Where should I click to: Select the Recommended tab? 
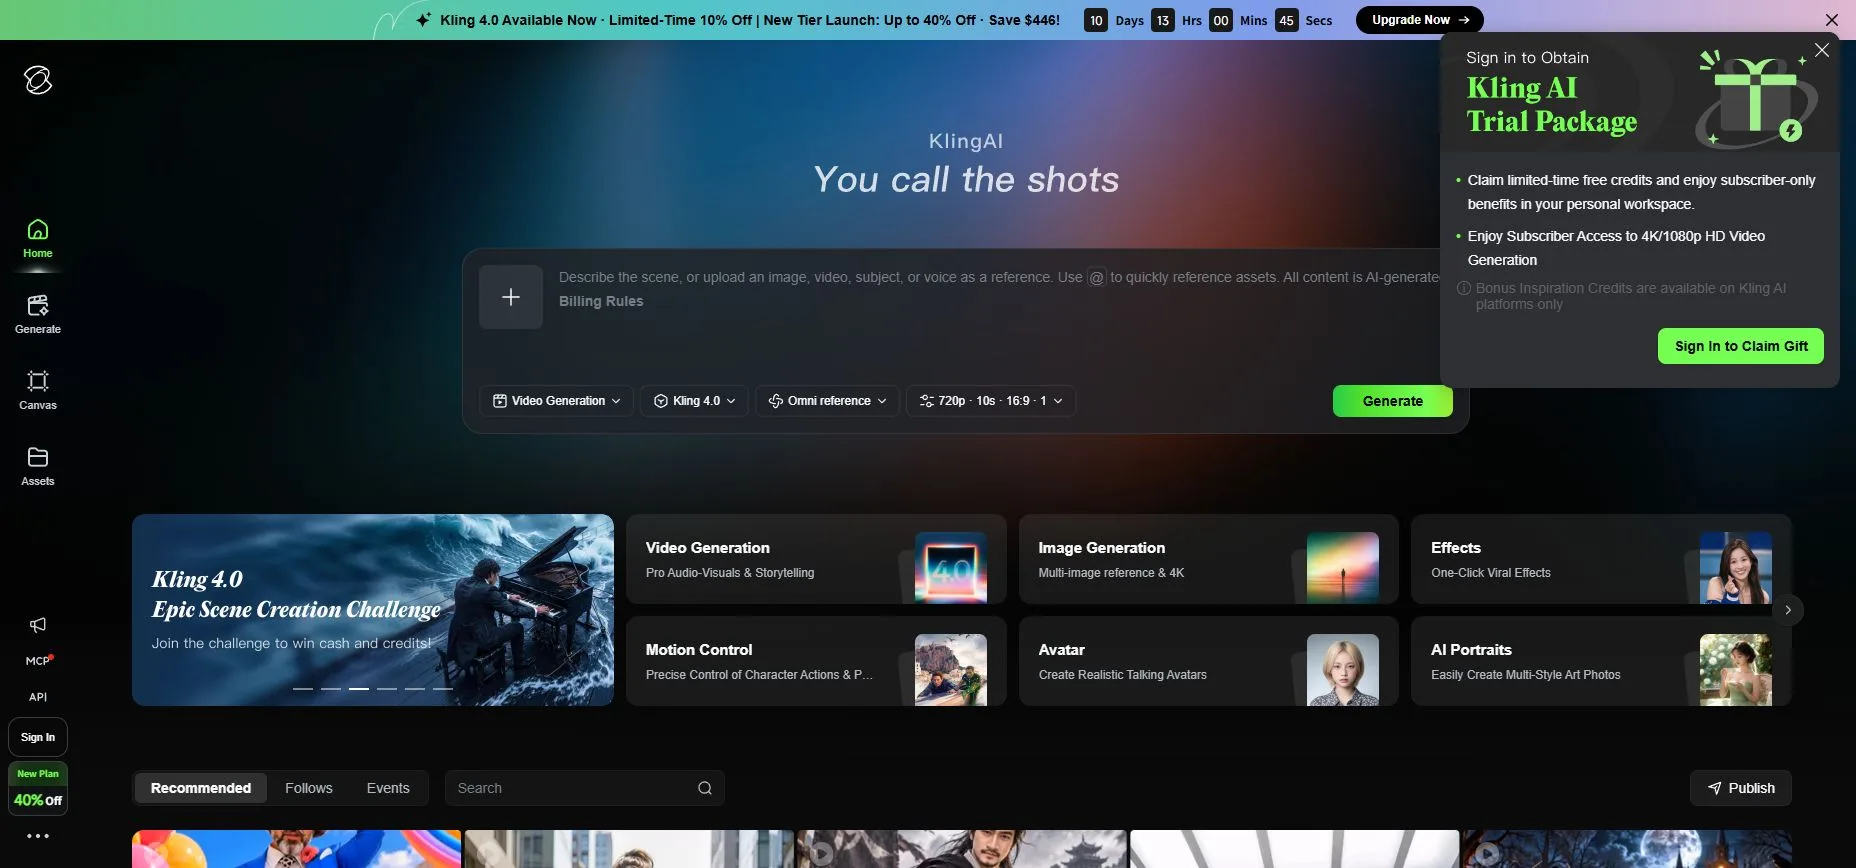pyautogui.click(x=201, y=788)
